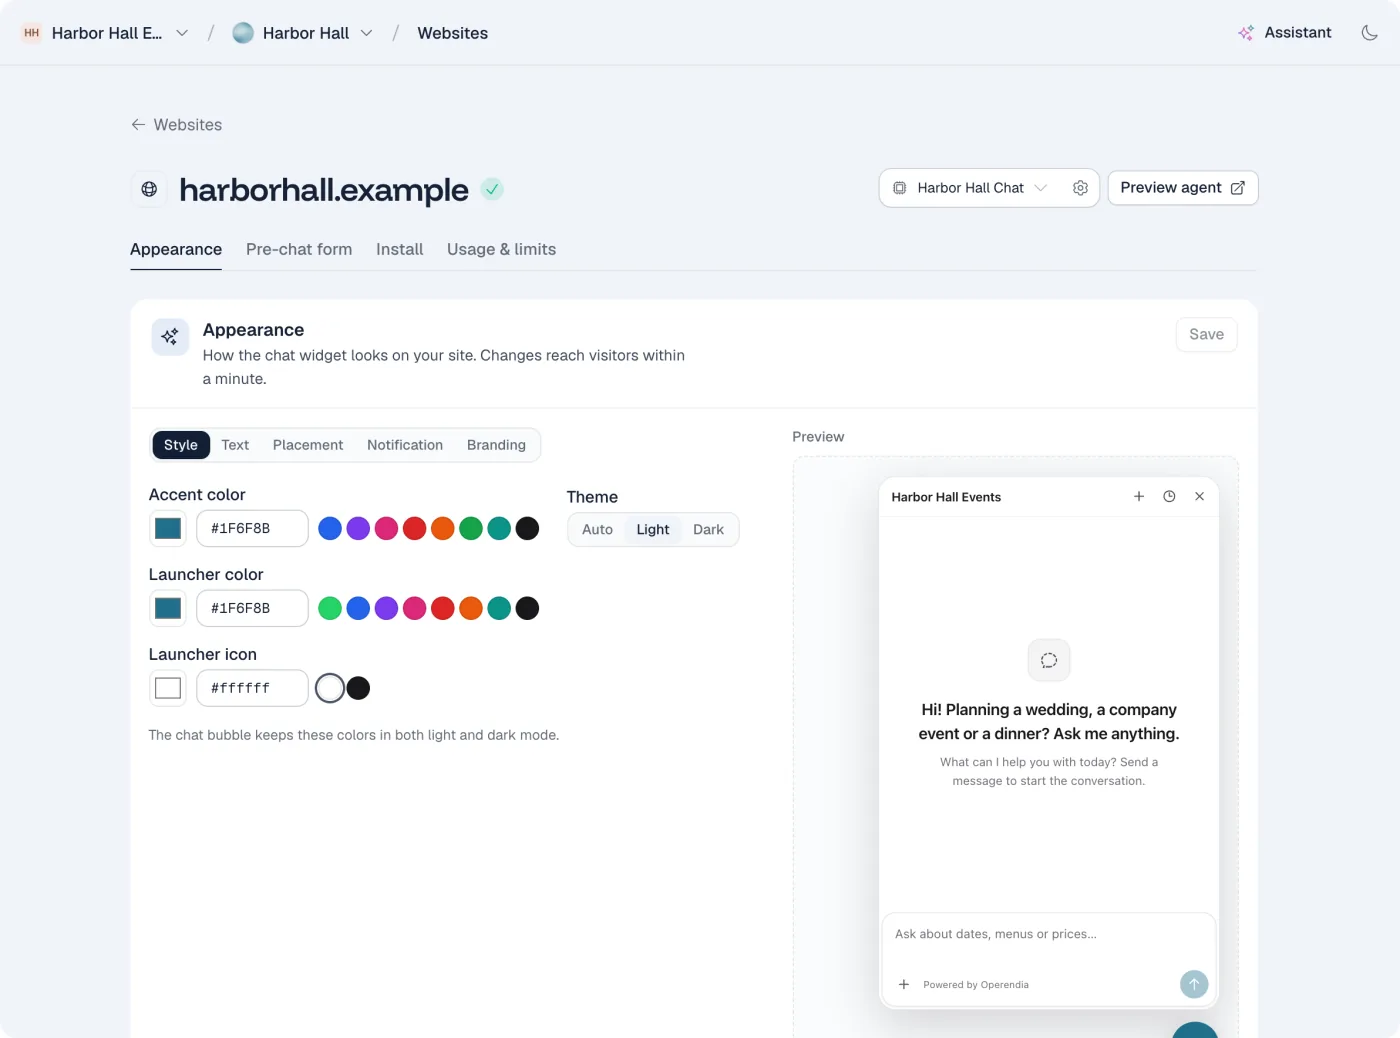Click the back arrow beside Websites
This screenshot has width=1400, height=1038.
[x=138, y=125]
